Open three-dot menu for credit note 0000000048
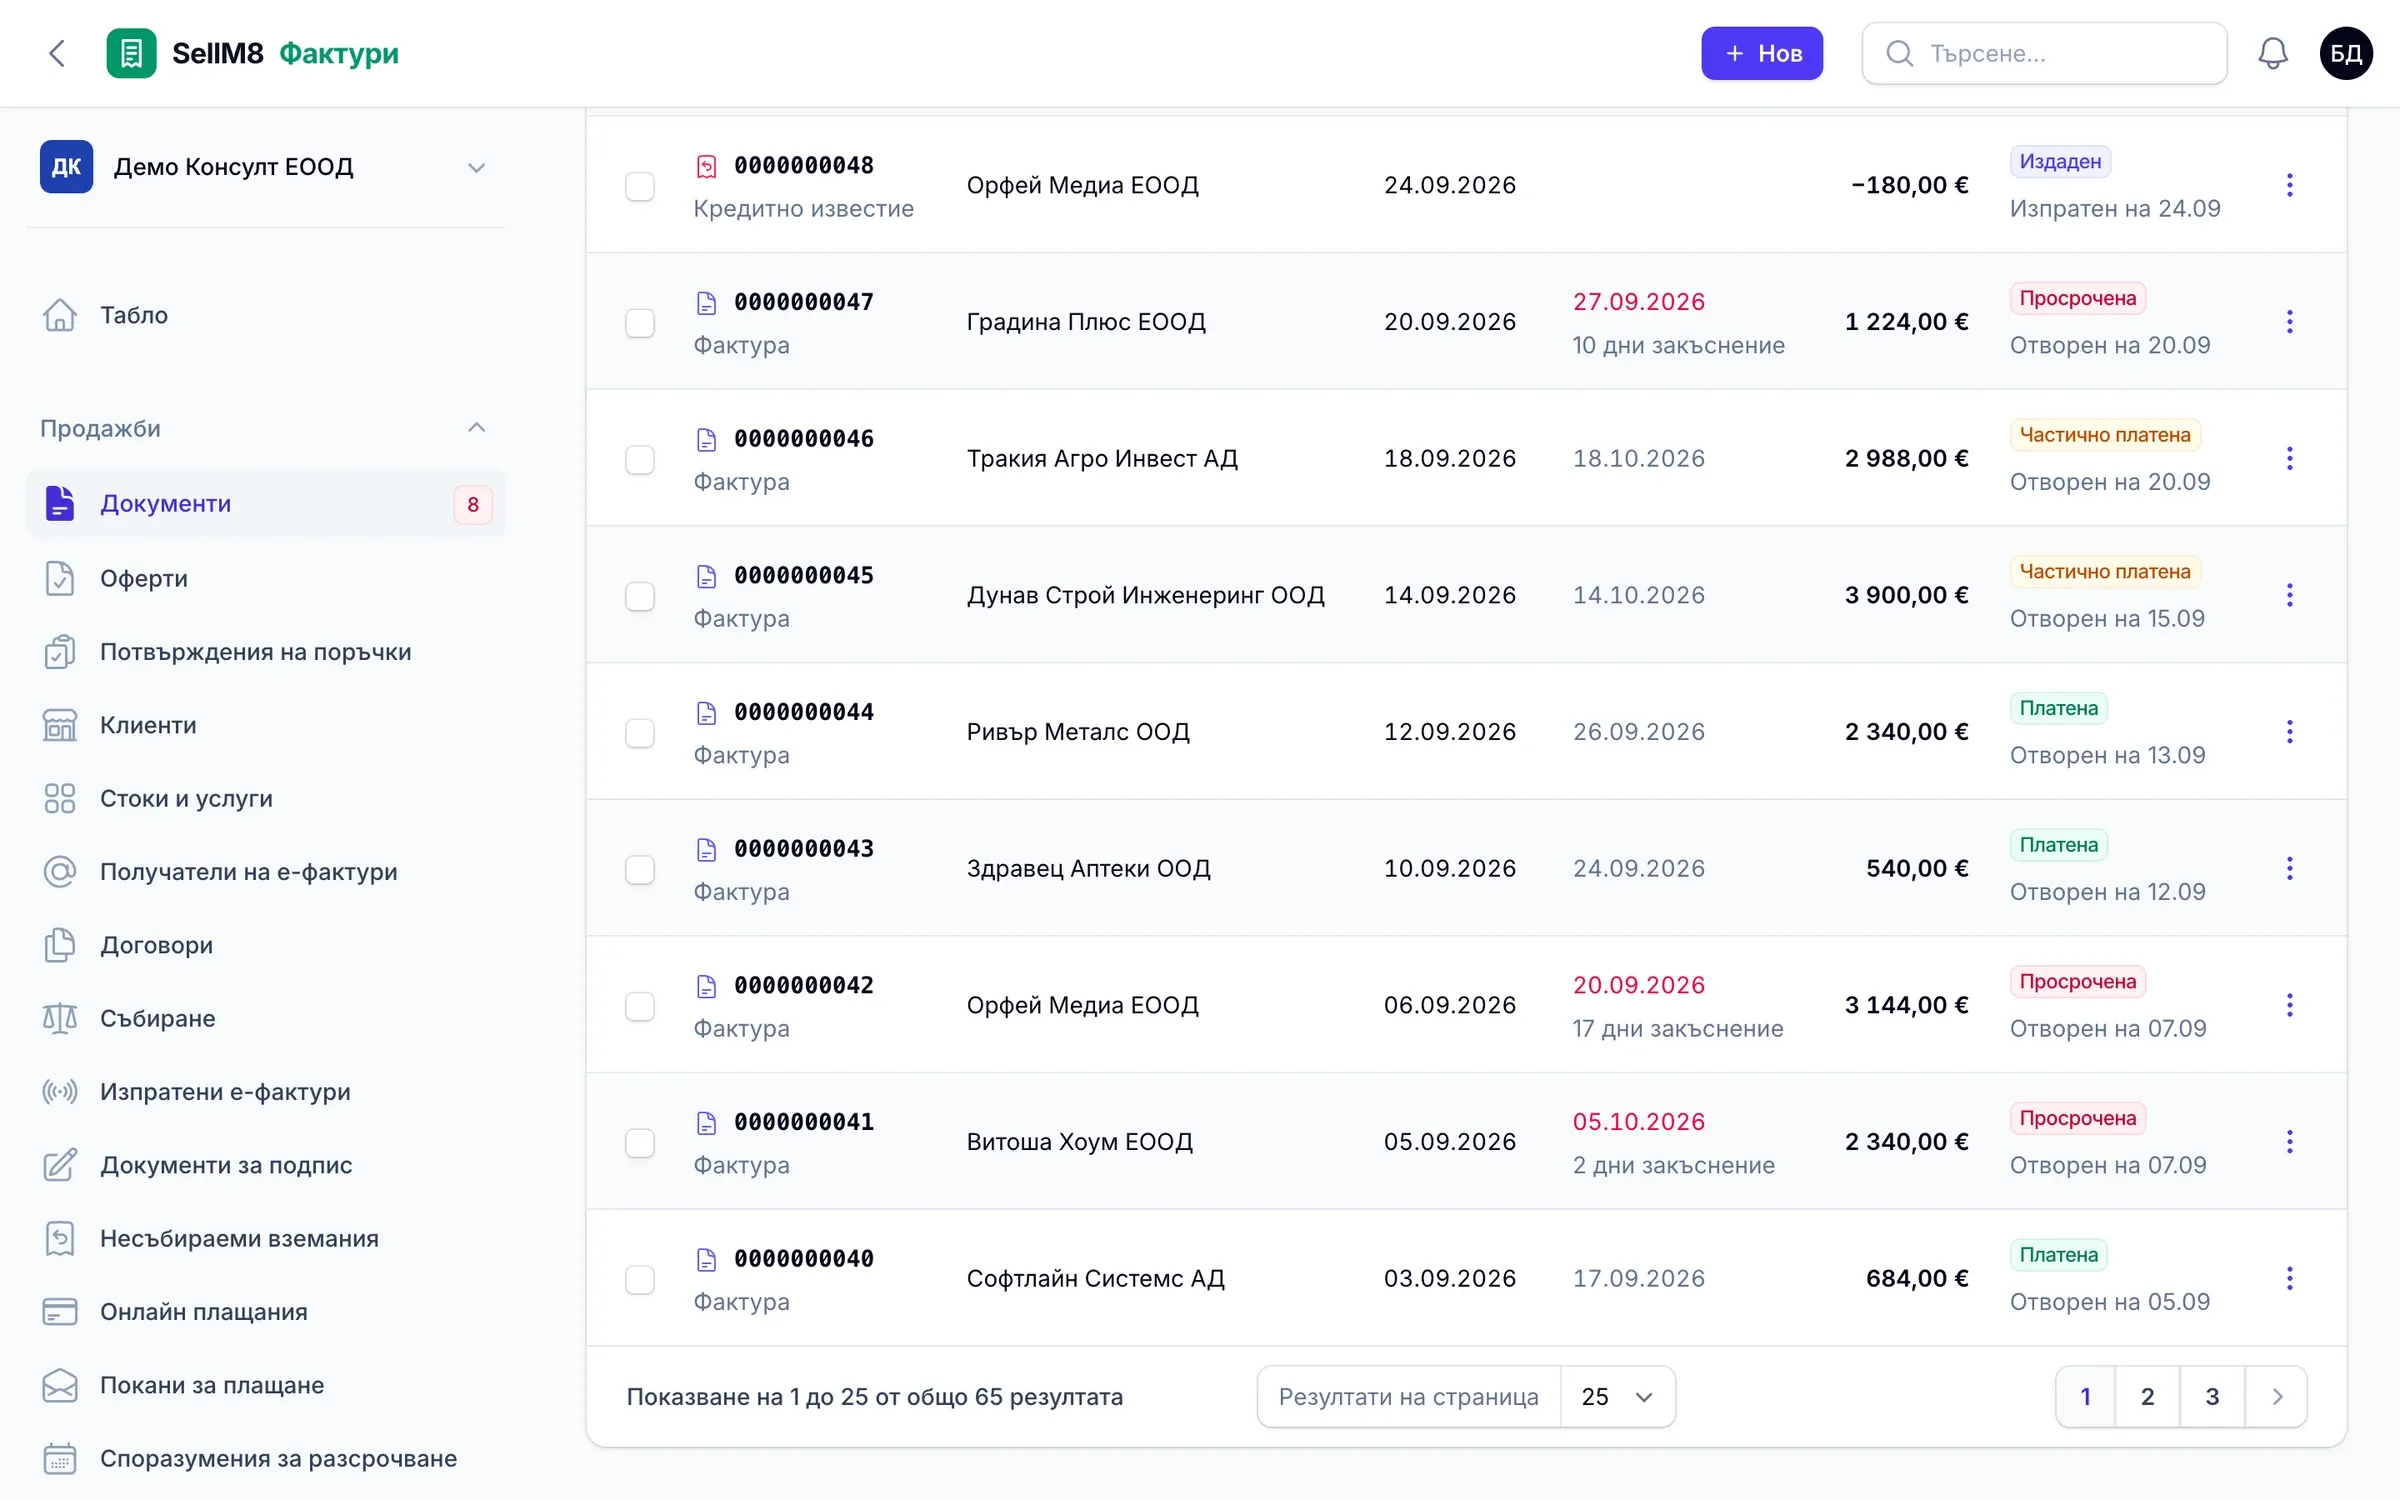This screenshot has height=1500, width=2400. pyautogui.click(x=2289, y=185)
